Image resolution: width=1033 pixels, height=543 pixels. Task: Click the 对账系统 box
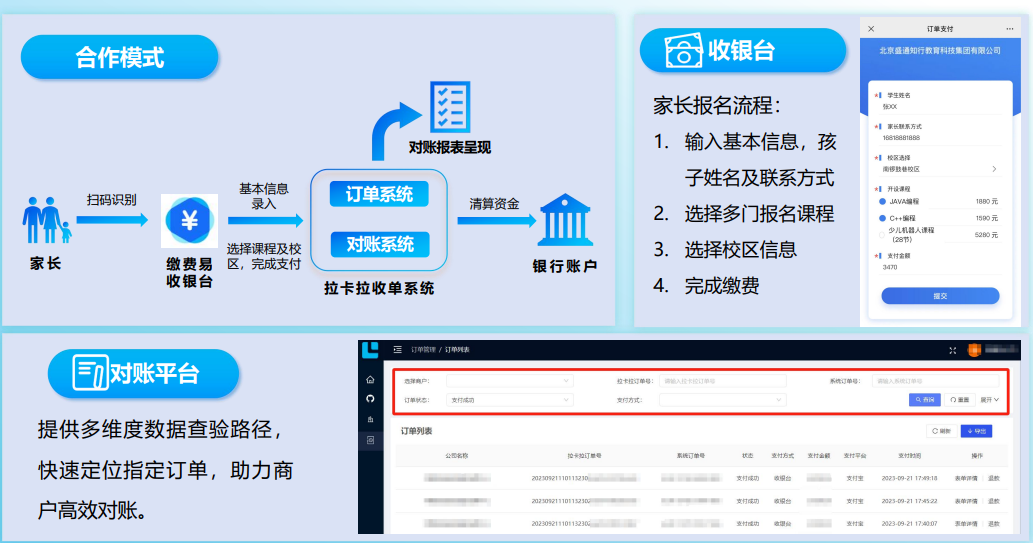point(379,244)
